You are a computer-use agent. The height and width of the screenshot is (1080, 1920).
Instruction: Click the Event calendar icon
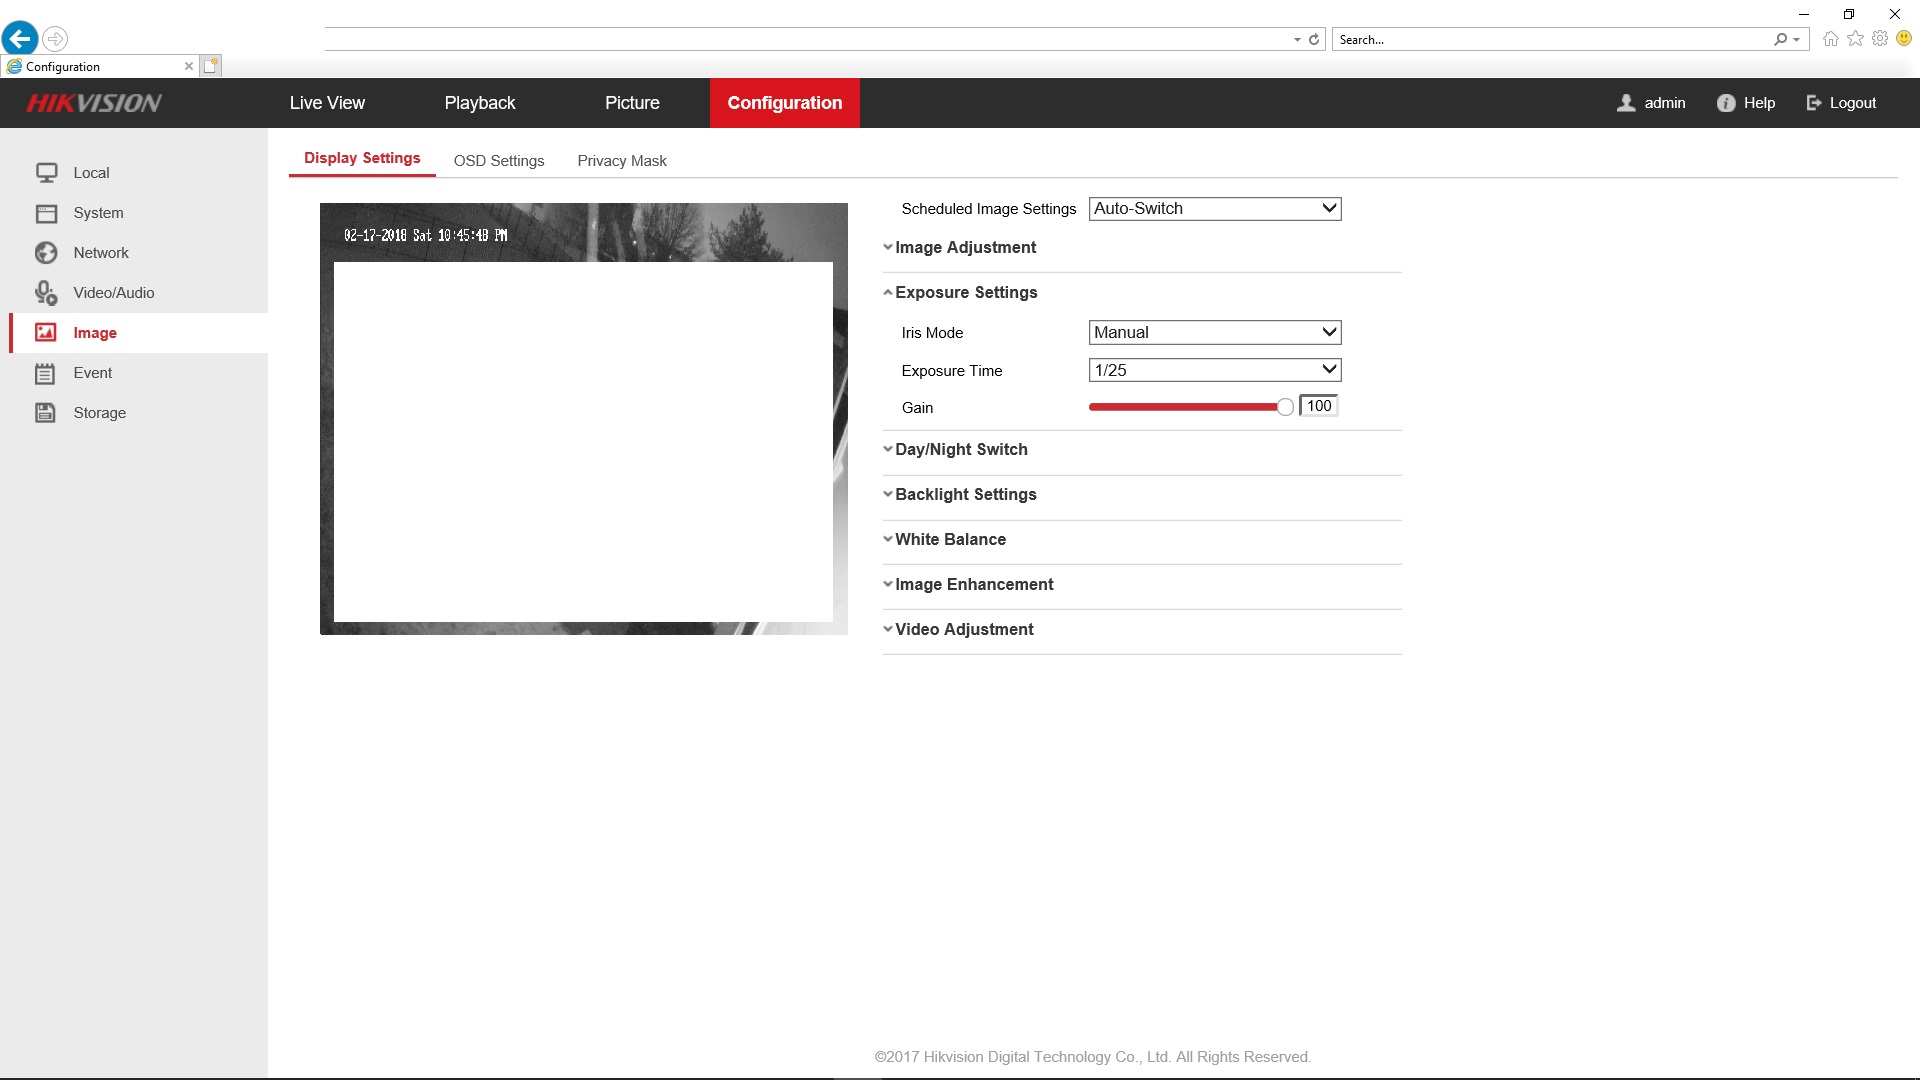coord(46,373)
